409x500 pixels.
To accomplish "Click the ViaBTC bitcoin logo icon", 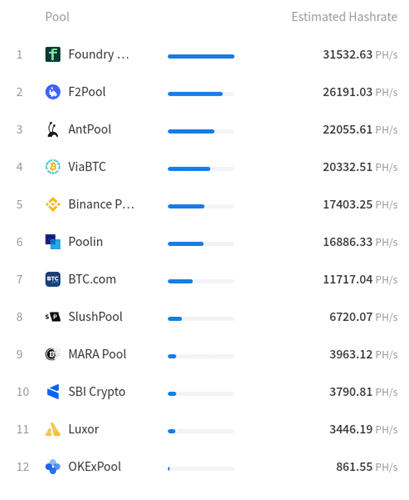I will [x=53, y=167].
